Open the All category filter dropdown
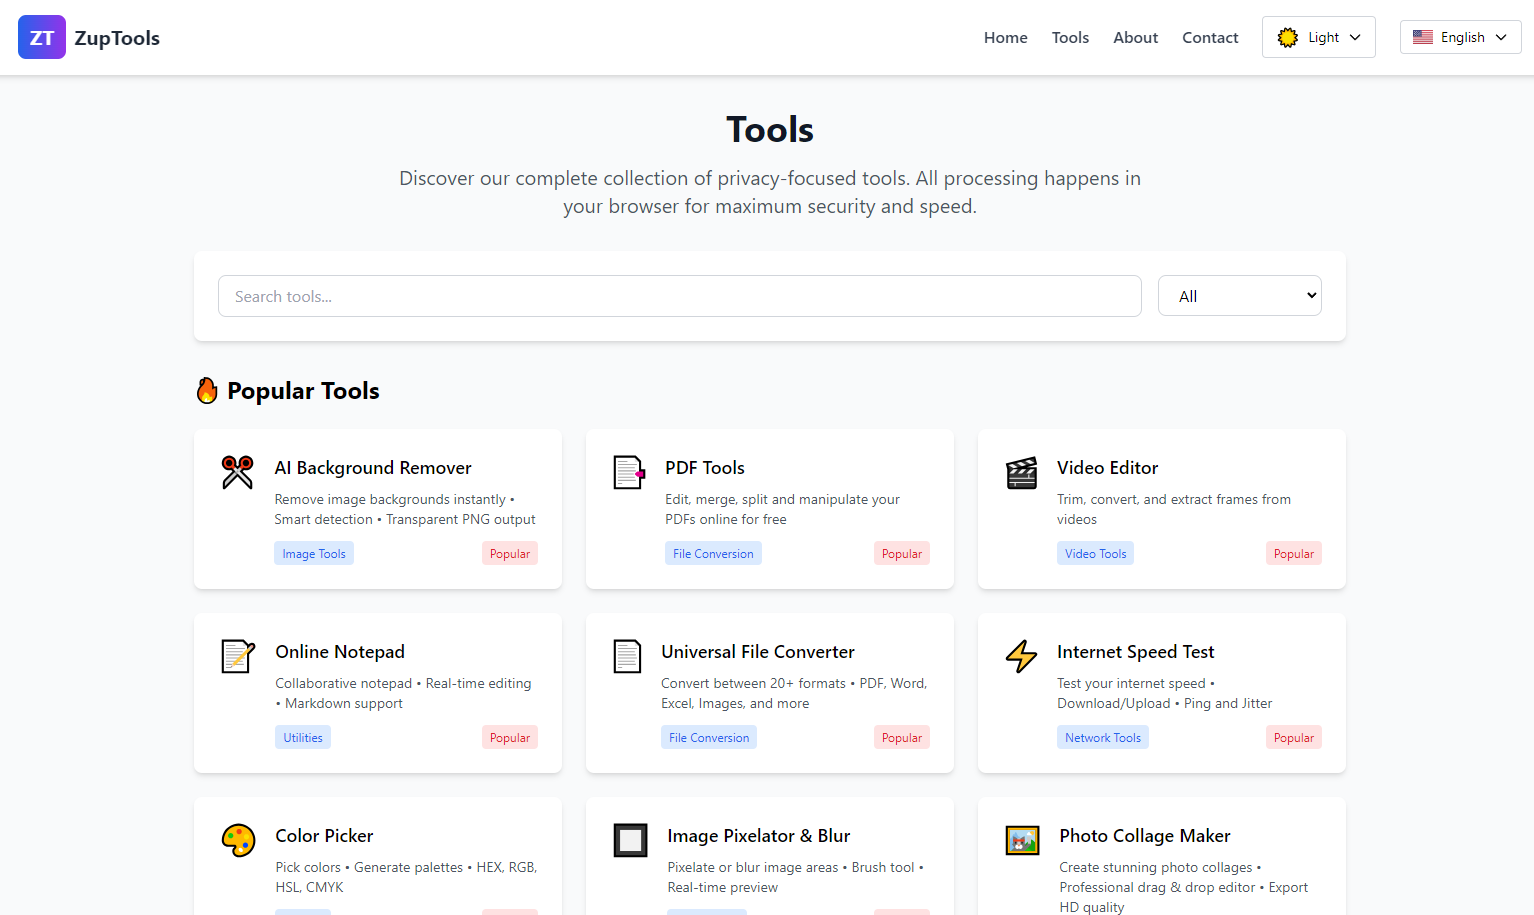Viewport: 1534px width, 915px height. click(1239, 295)
